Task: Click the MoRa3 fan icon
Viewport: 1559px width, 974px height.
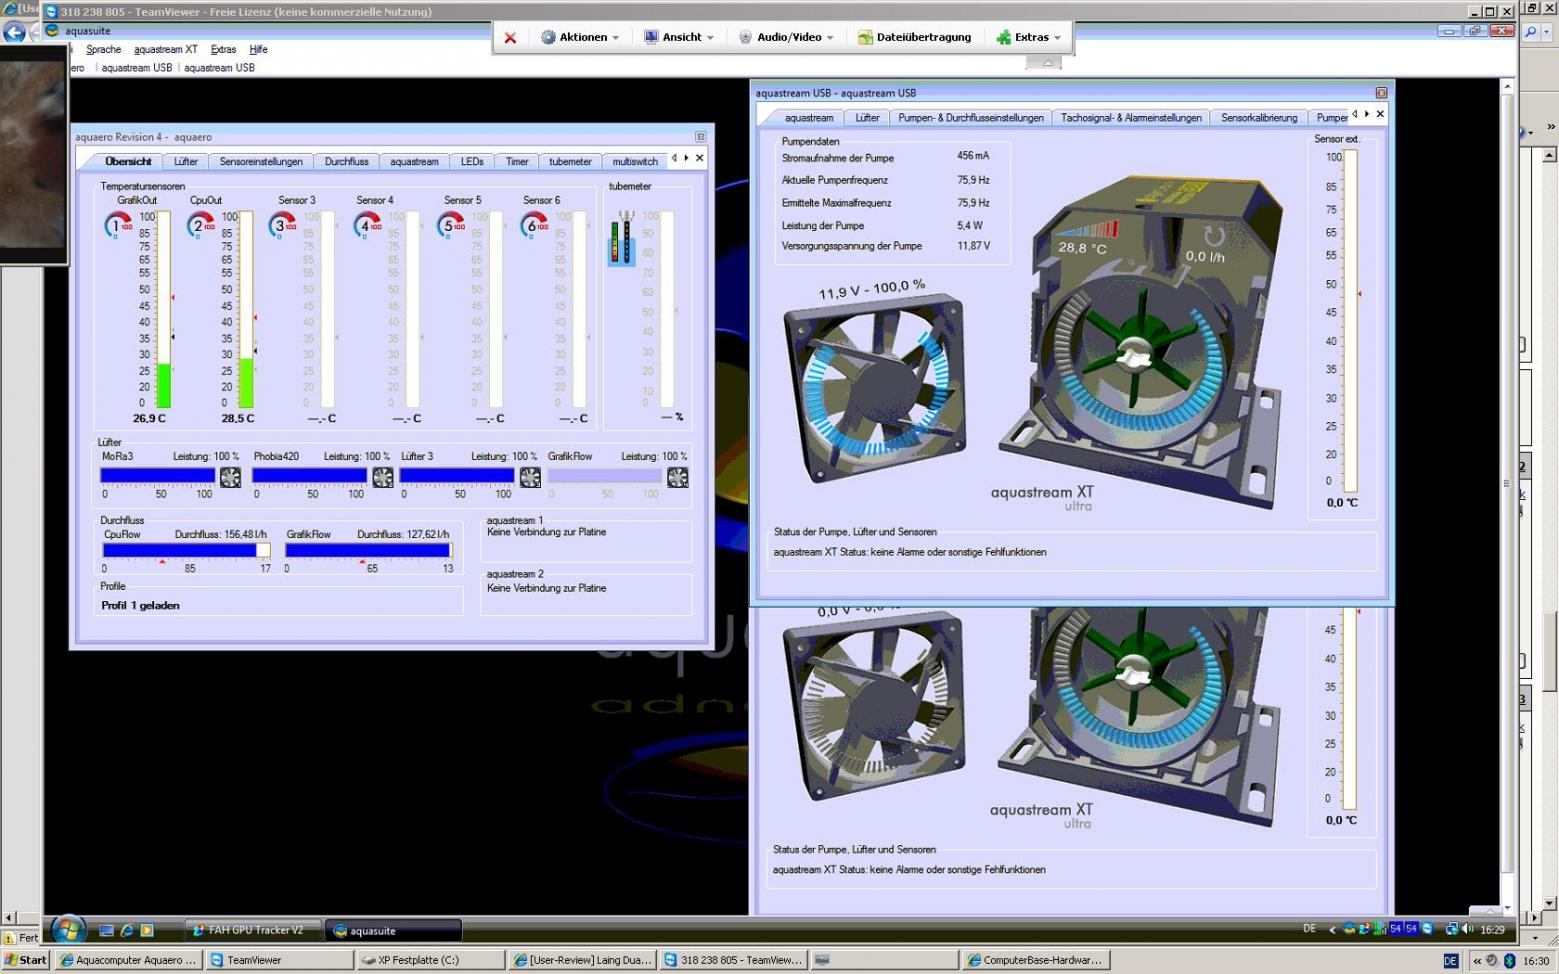Action: coord(230,477)
